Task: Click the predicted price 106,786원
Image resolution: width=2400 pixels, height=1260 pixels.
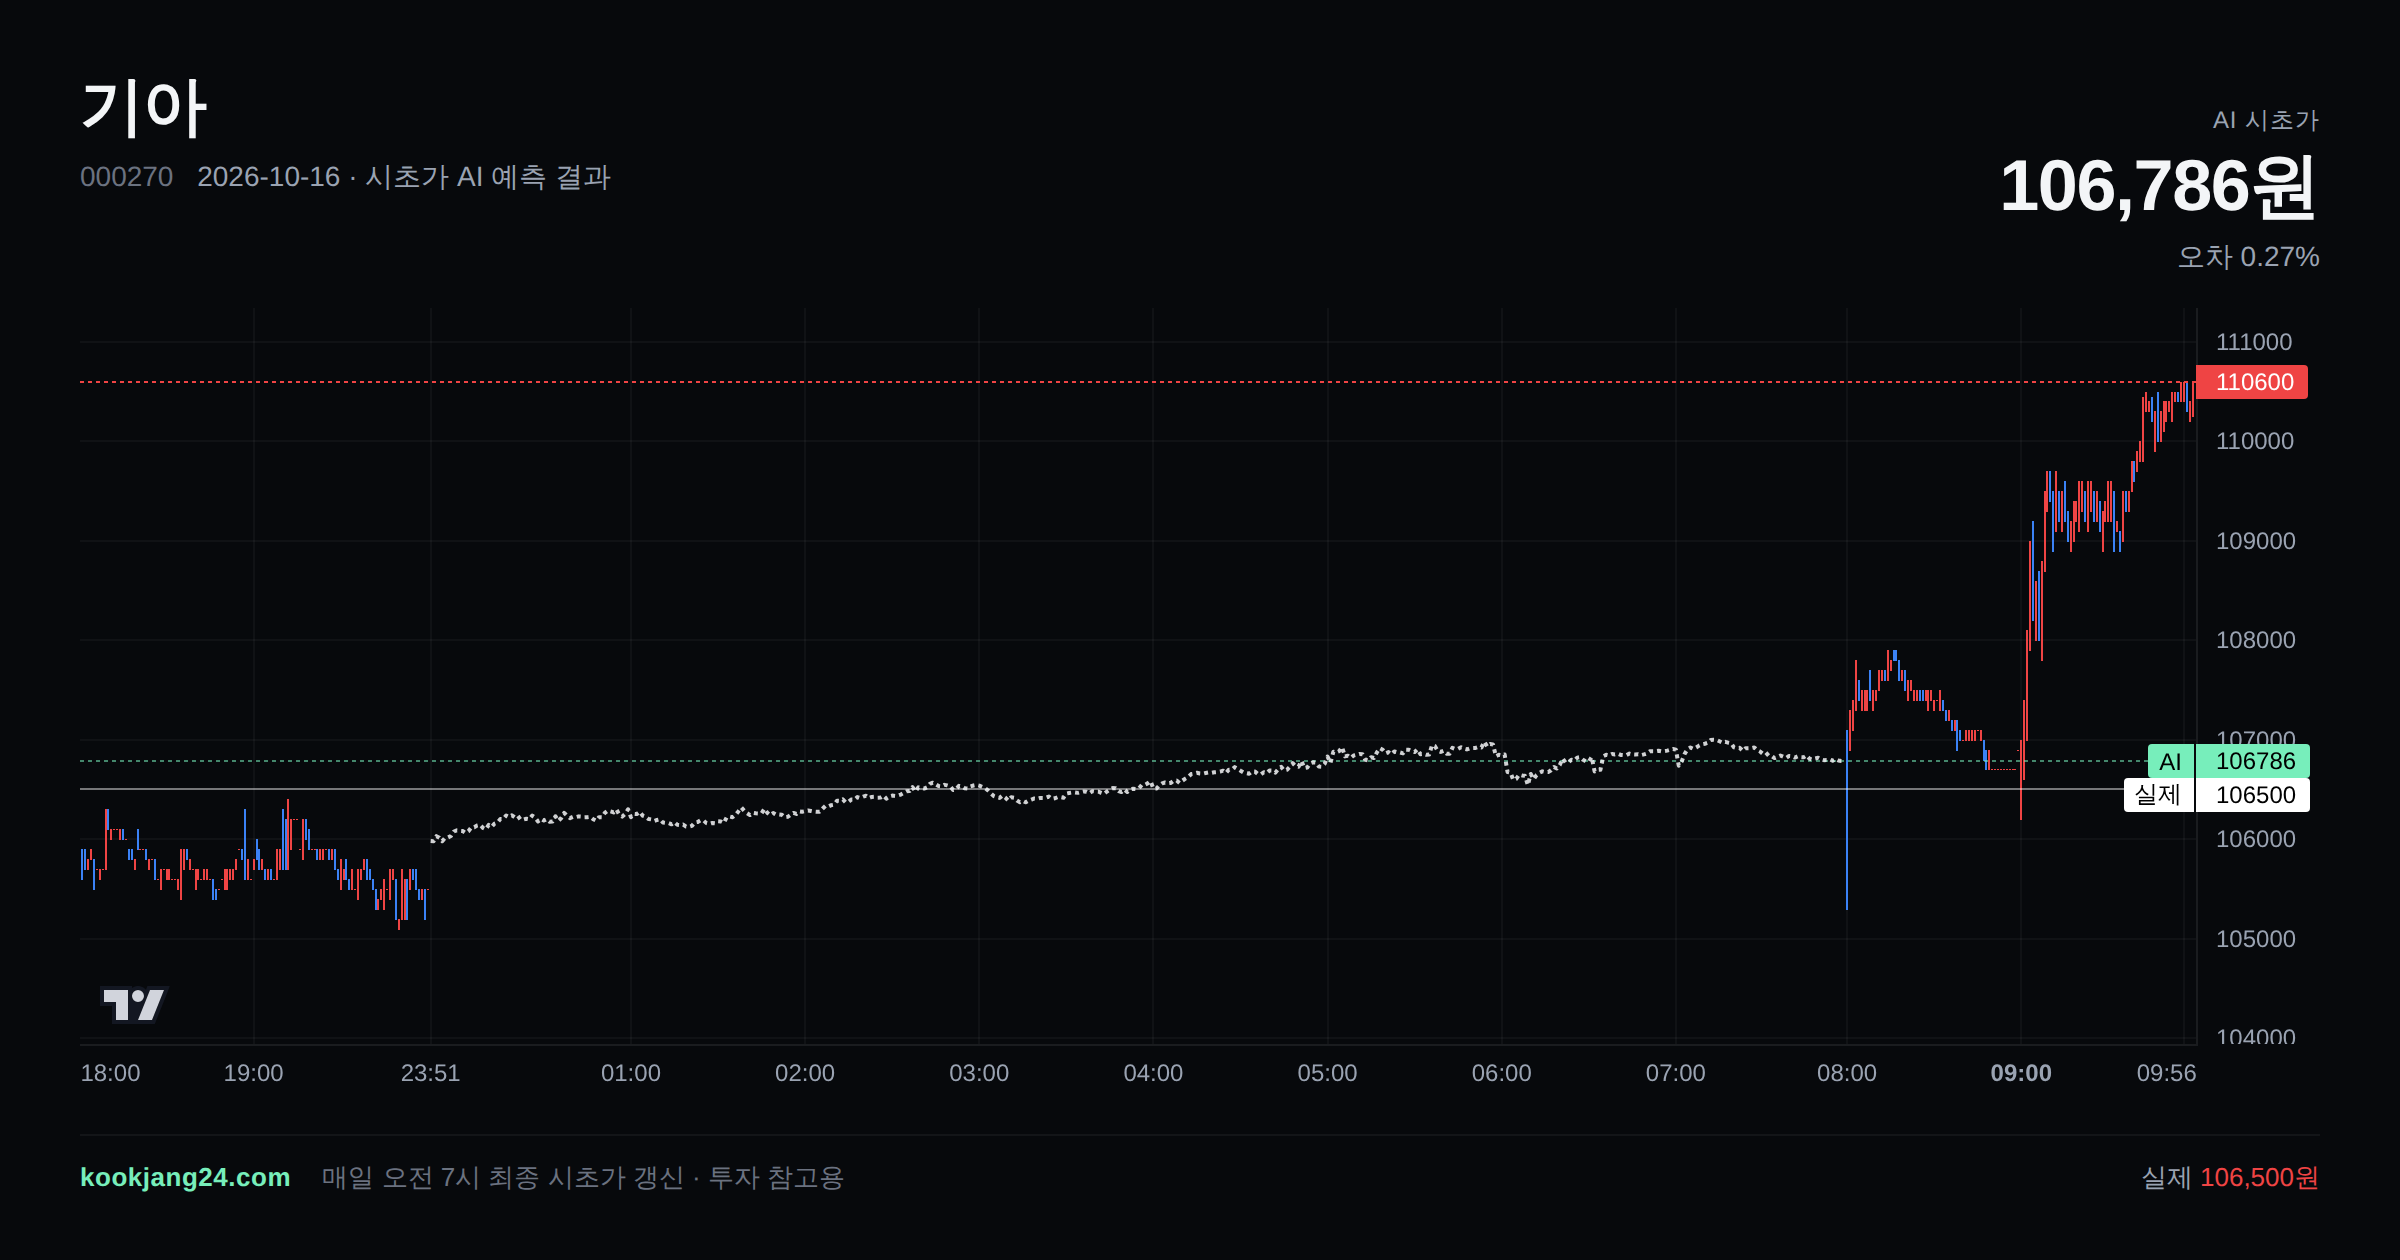Action: tap(2158, 187)
